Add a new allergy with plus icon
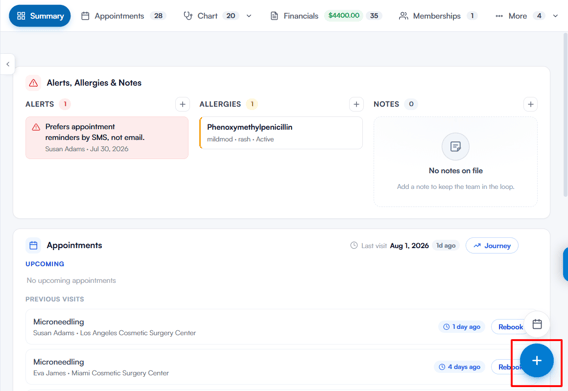 356,104
